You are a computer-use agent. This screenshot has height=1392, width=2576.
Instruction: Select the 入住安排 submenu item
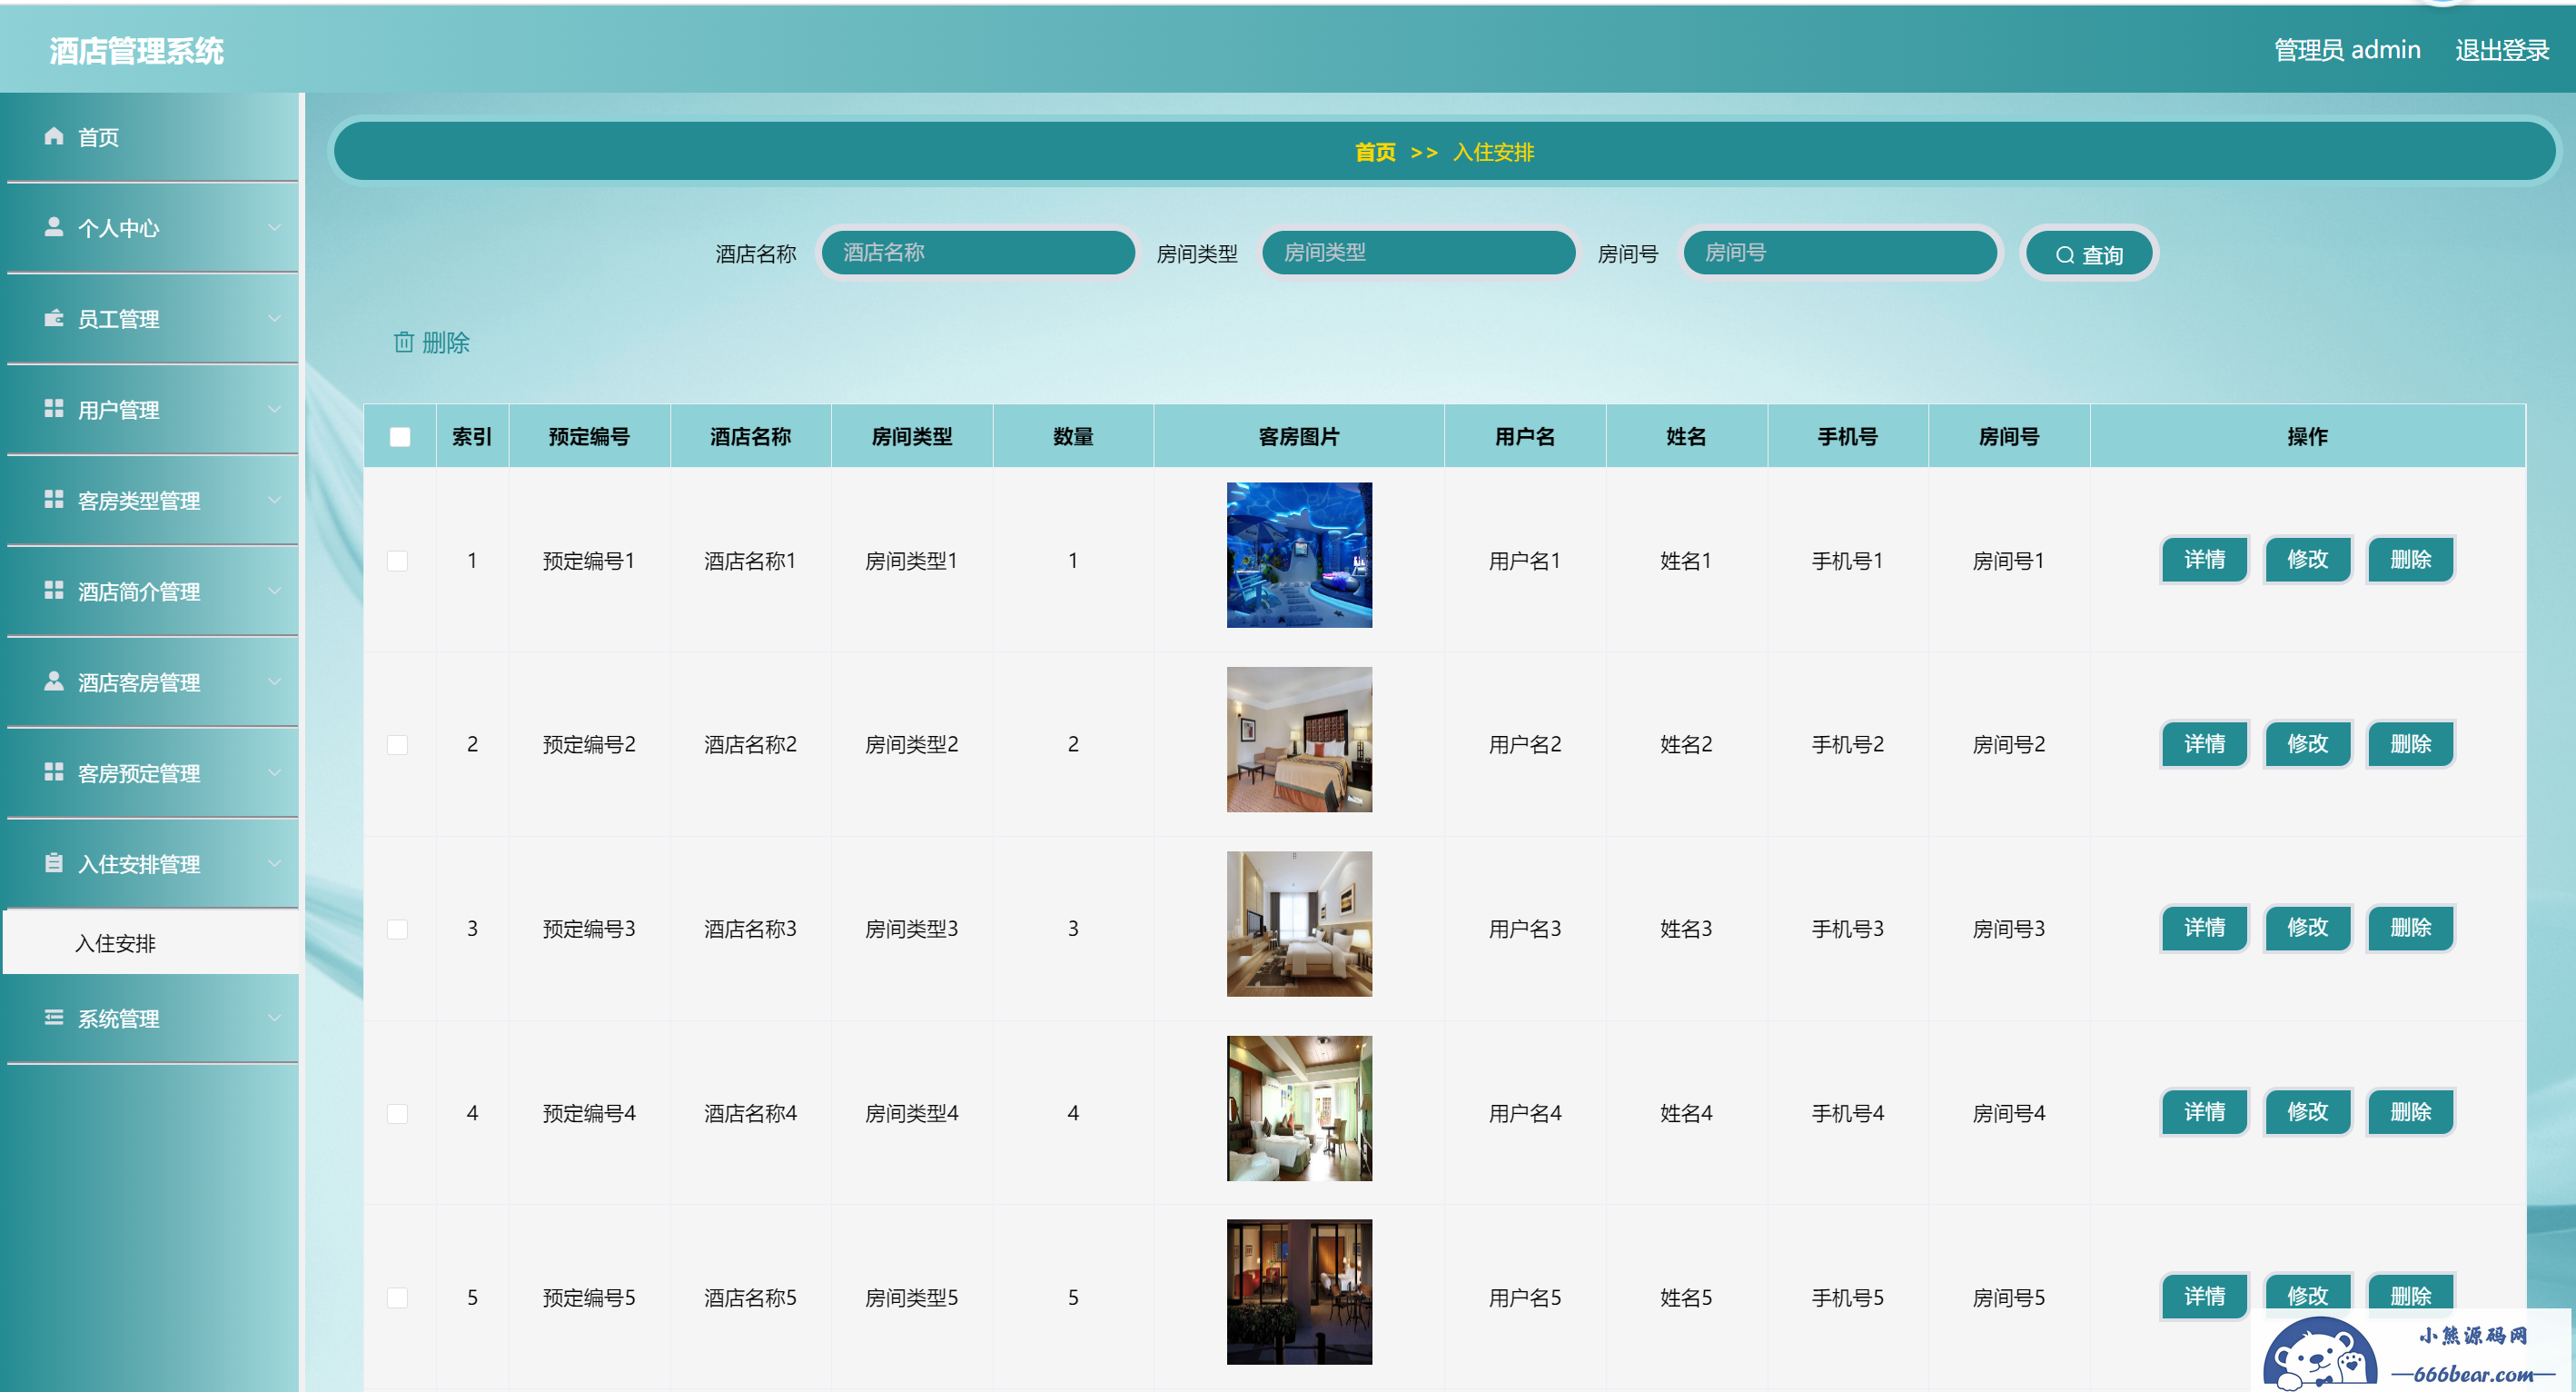point(152,943)
